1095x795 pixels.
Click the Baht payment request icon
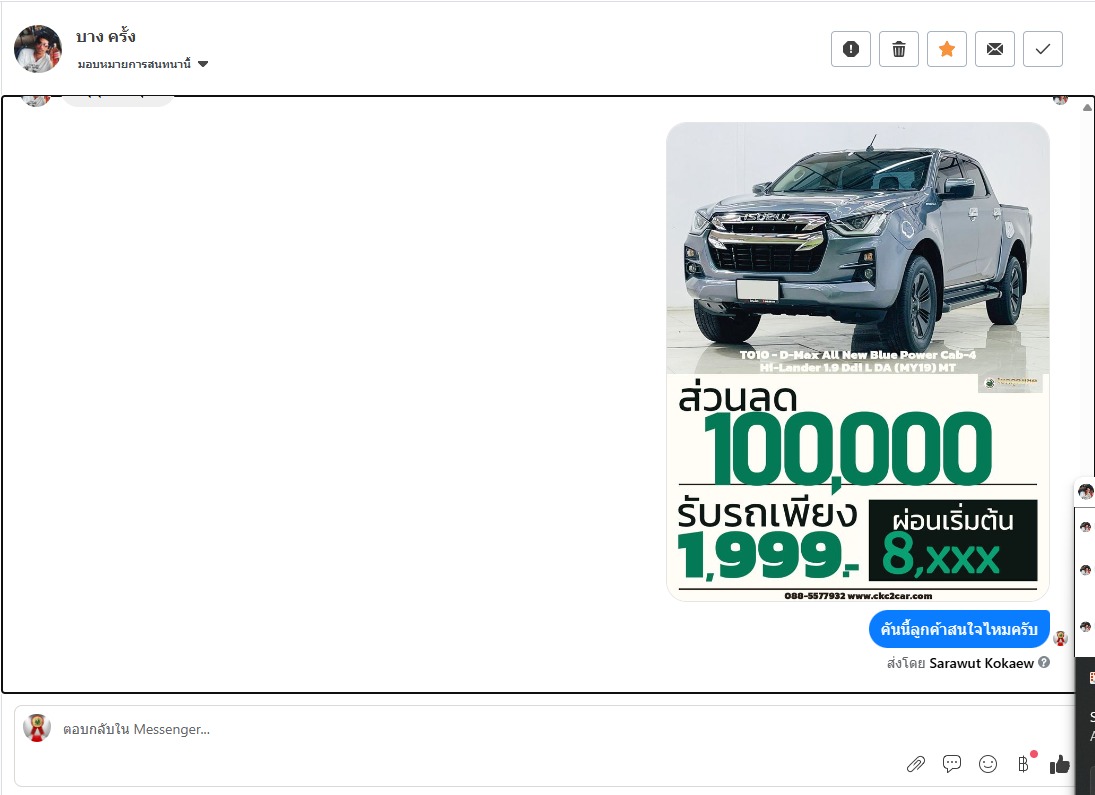pyautogui.click(x=1023, y=764)
